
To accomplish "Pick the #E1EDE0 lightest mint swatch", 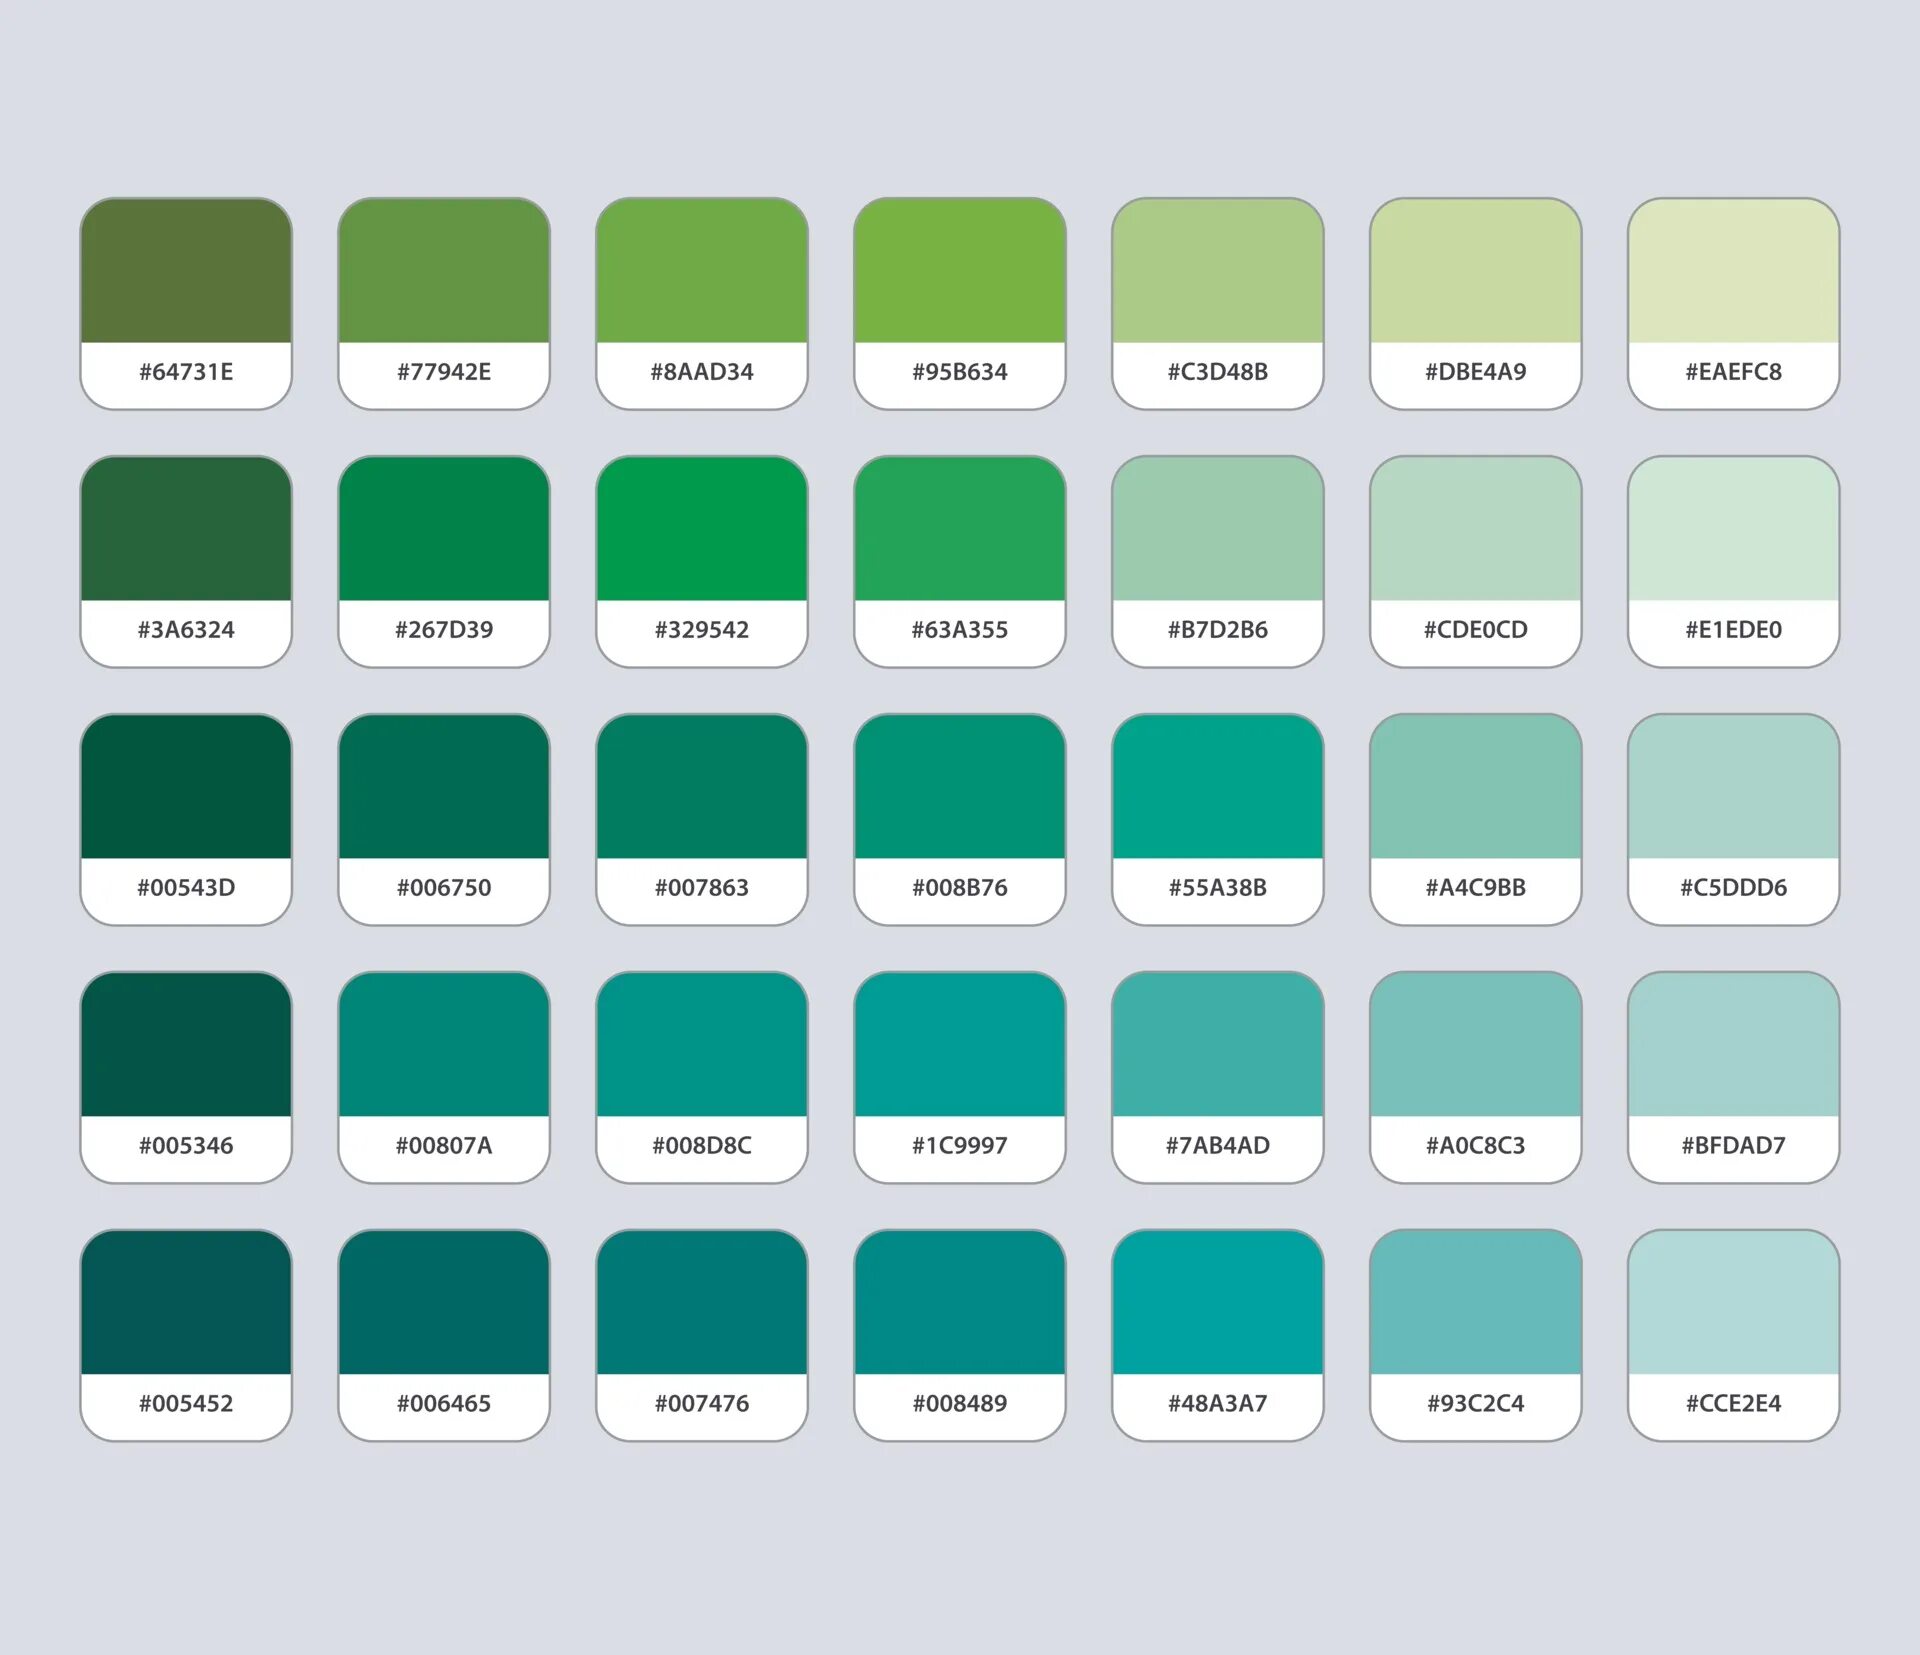I will 1733,529.
